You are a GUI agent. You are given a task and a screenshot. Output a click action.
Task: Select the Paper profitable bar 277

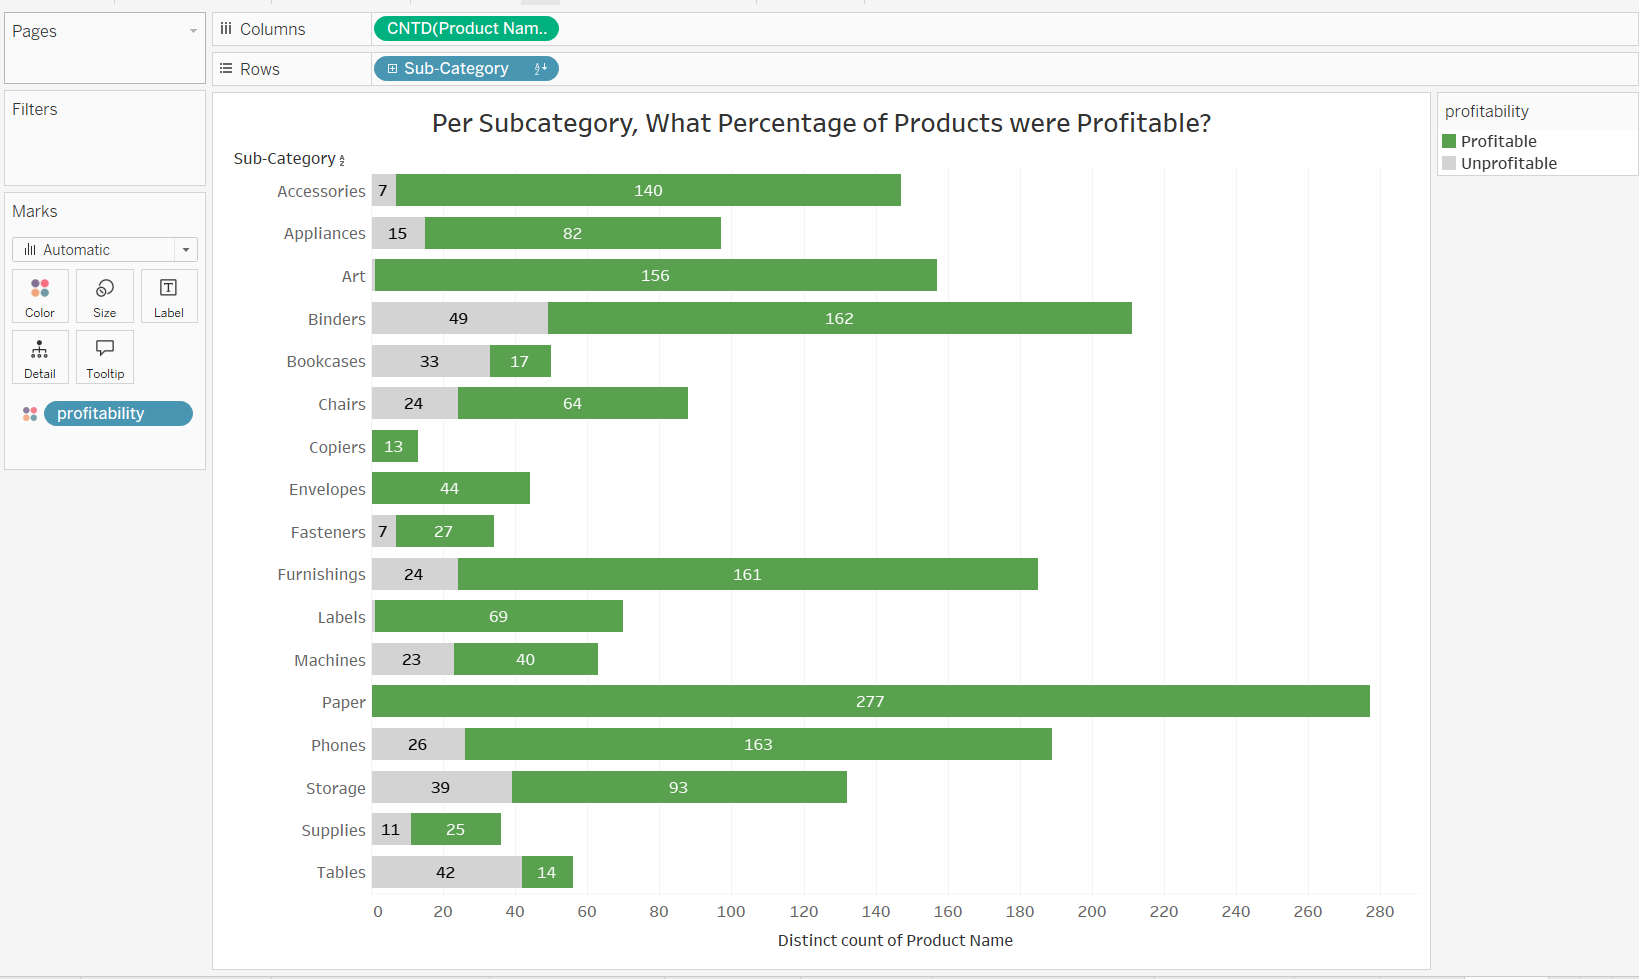870,701
